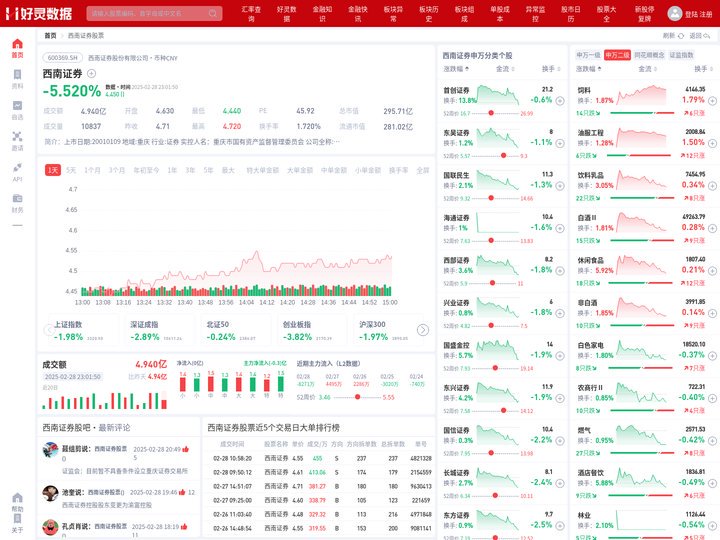Click the 全屏 fullscreen chart button
This screenshot has height=540, width=720.
[422, 170]
